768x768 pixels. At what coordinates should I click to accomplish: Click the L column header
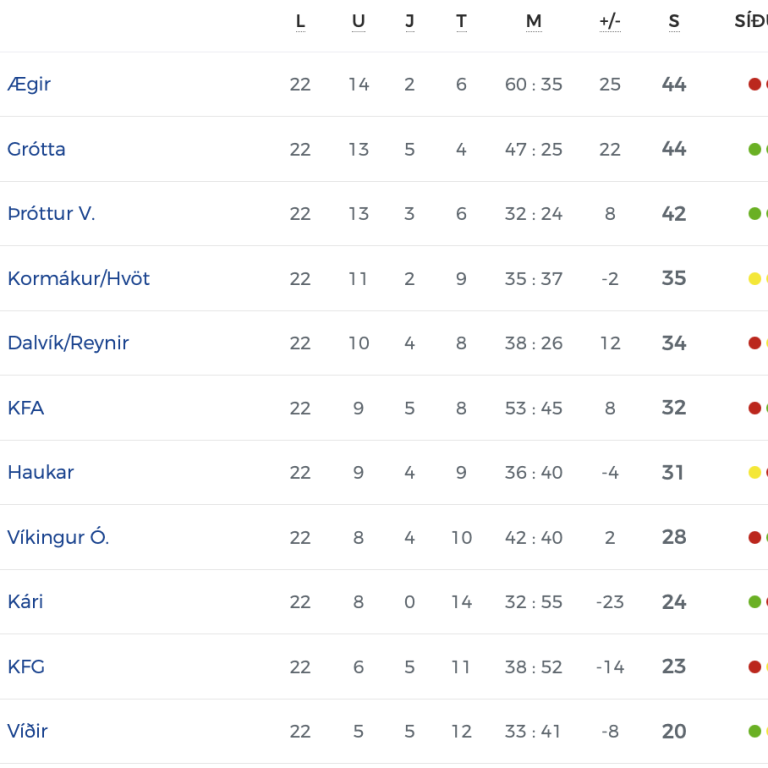coord(300,22)
